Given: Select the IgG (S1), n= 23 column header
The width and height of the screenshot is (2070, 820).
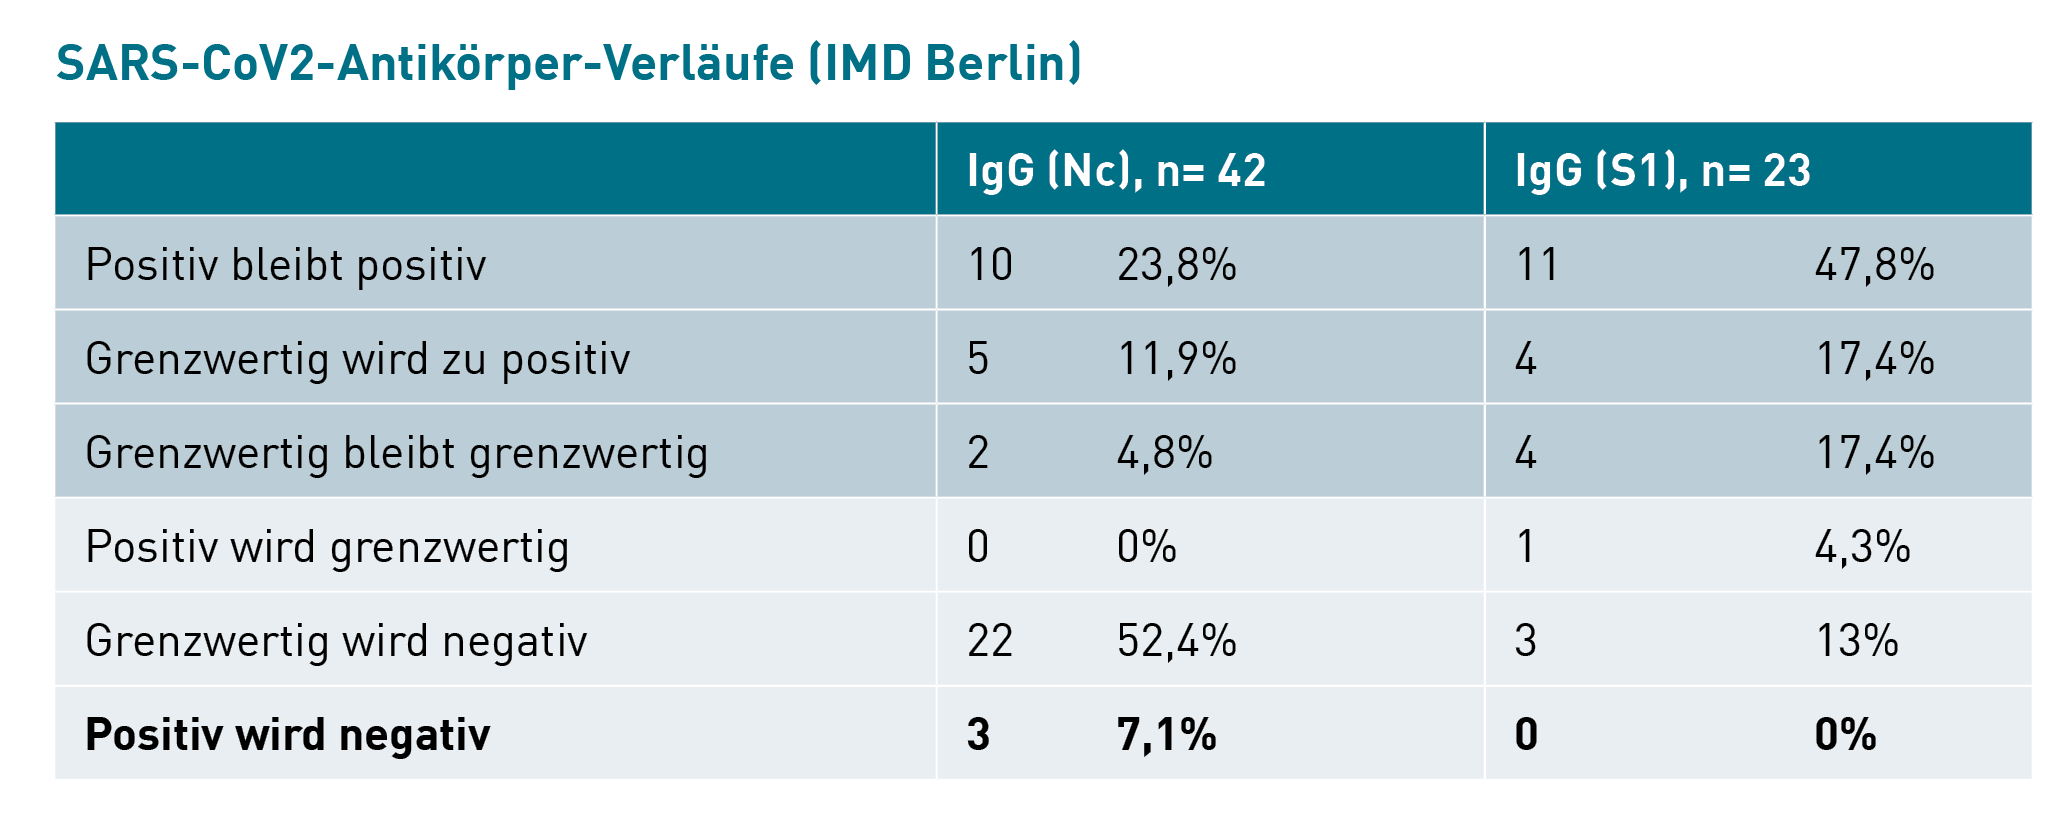Looking at the screenshot, I should tap(1662, 170).
